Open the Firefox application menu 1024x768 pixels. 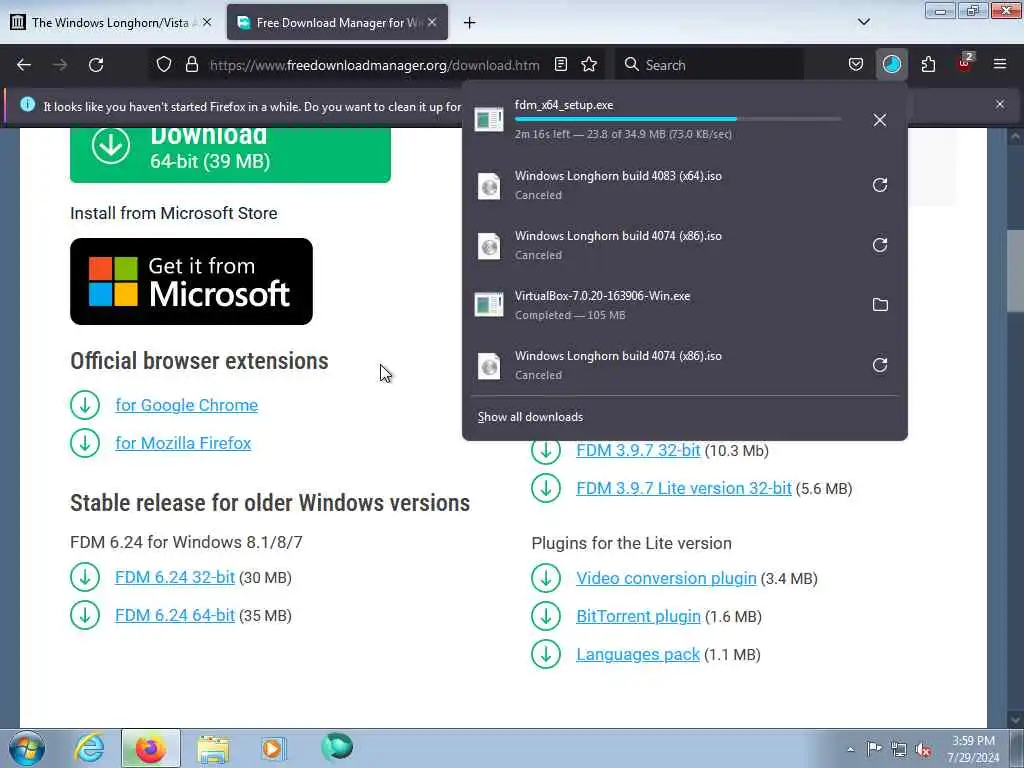pos(1000,65)
